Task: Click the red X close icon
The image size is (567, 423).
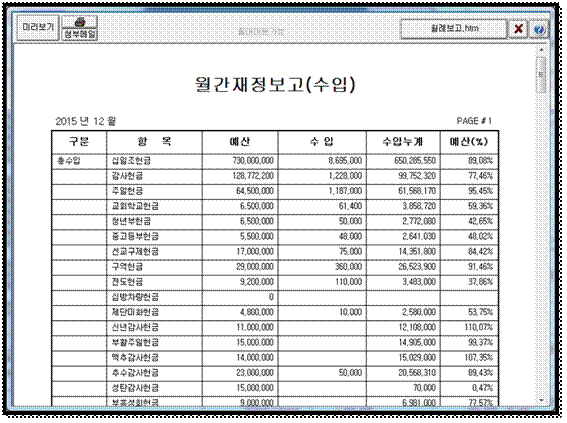Action: pos(518,29)
